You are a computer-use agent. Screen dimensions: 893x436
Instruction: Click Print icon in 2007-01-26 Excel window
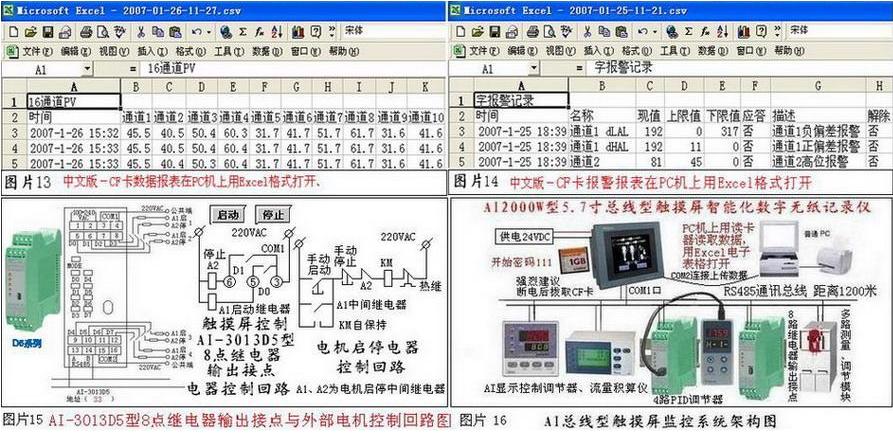[85, 32]
